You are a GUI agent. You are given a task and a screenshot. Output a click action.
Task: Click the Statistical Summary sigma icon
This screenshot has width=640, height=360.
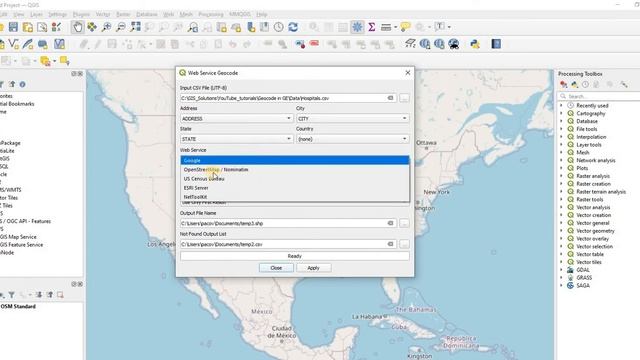pyautogui.click(x=371, y=27)
